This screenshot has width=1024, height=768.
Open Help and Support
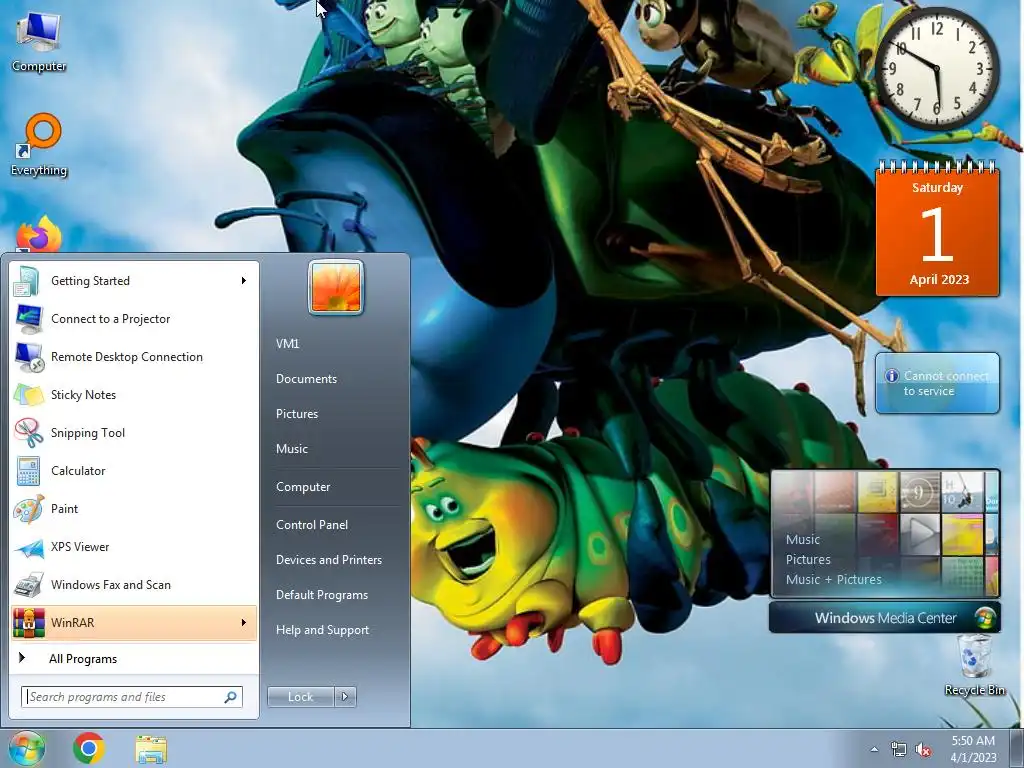click(x=323, y=630)
